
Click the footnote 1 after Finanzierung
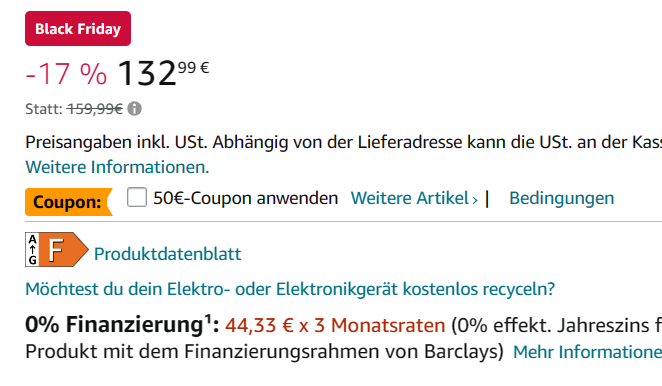(208, 319)
